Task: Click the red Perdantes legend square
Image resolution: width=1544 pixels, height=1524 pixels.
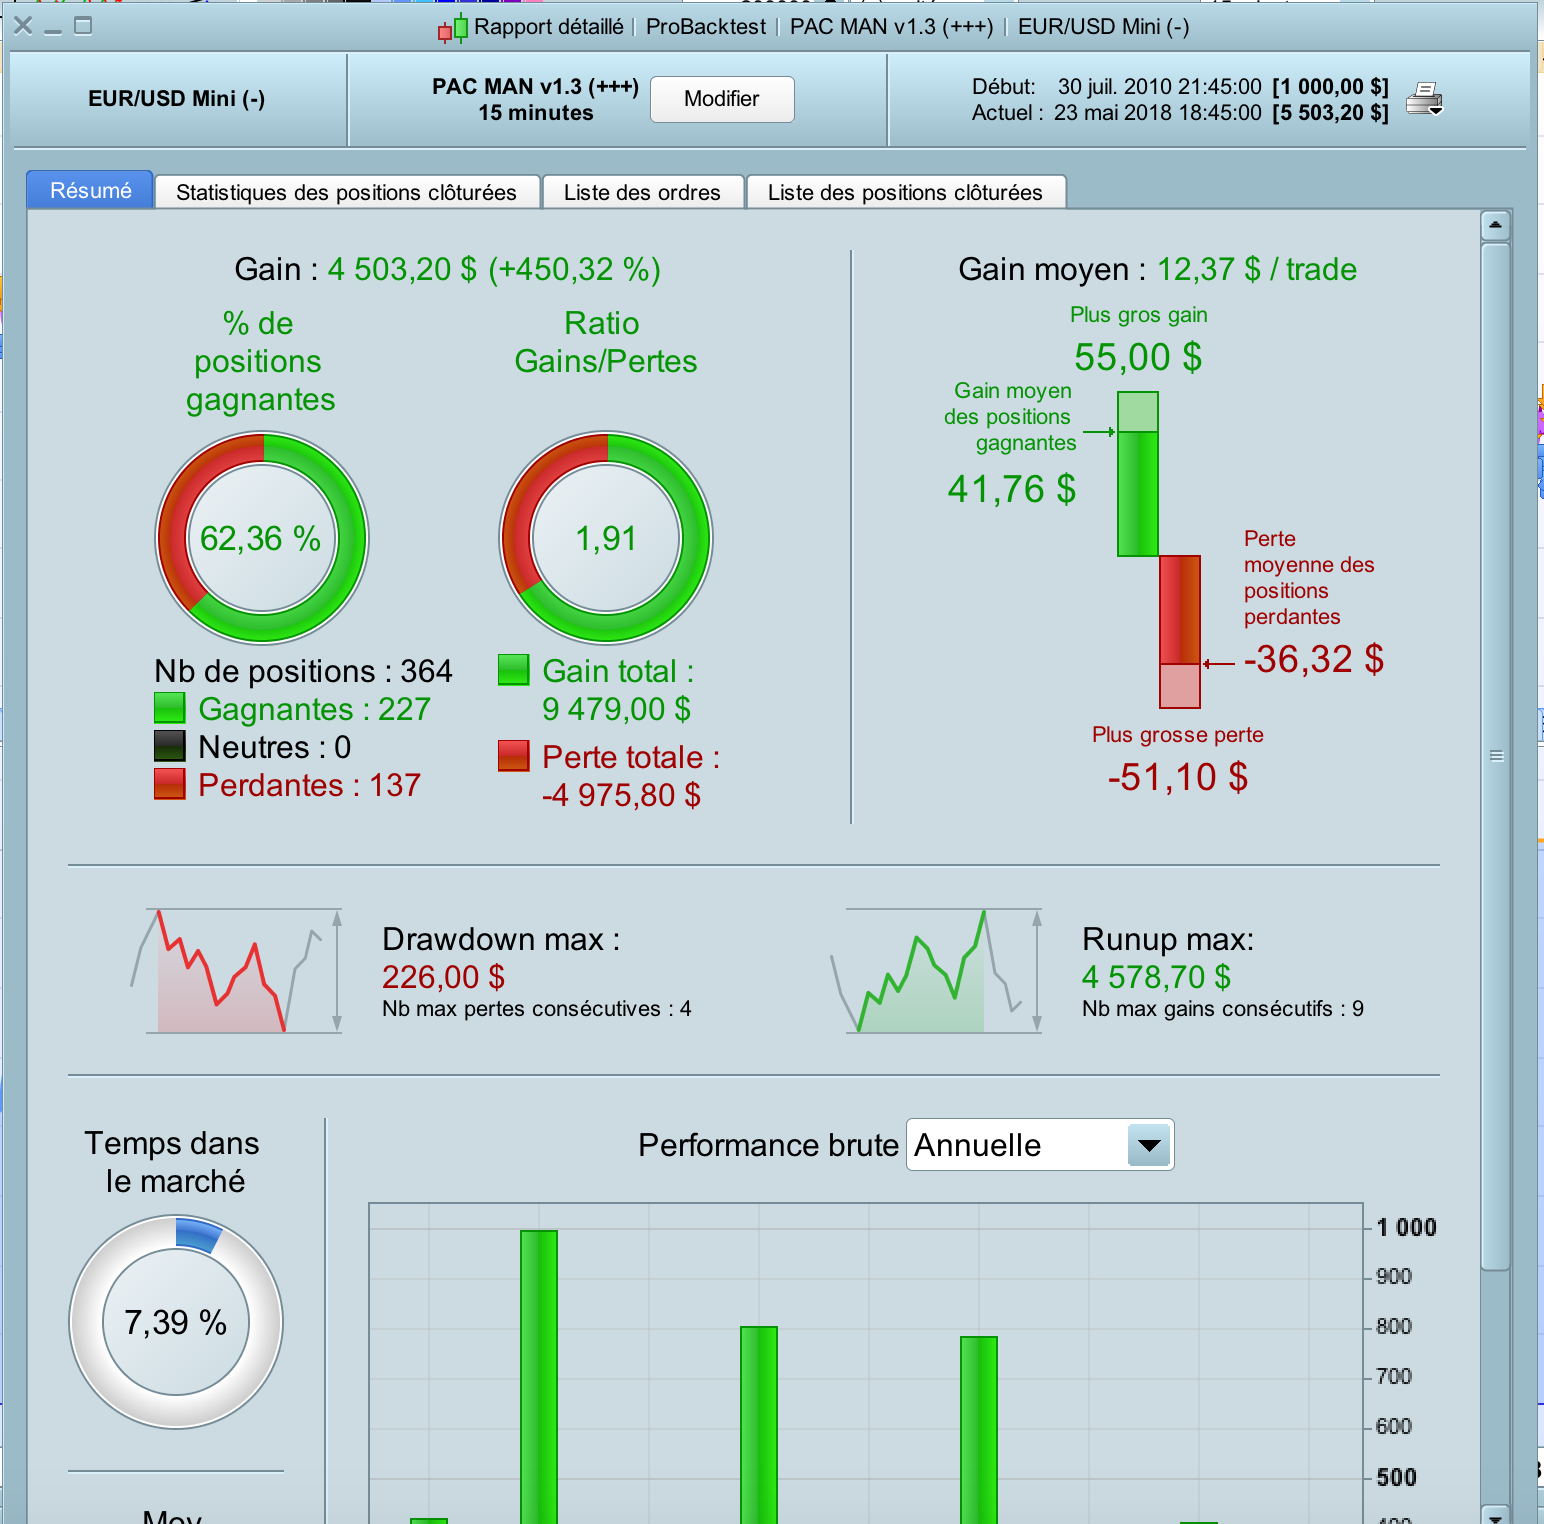Action: point(170,784)
